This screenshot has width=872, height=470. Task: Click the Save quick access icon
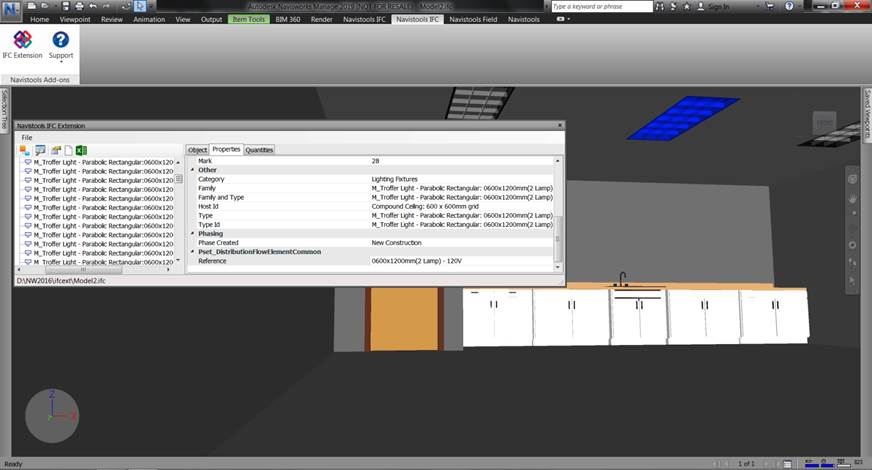tap(66, 6)
